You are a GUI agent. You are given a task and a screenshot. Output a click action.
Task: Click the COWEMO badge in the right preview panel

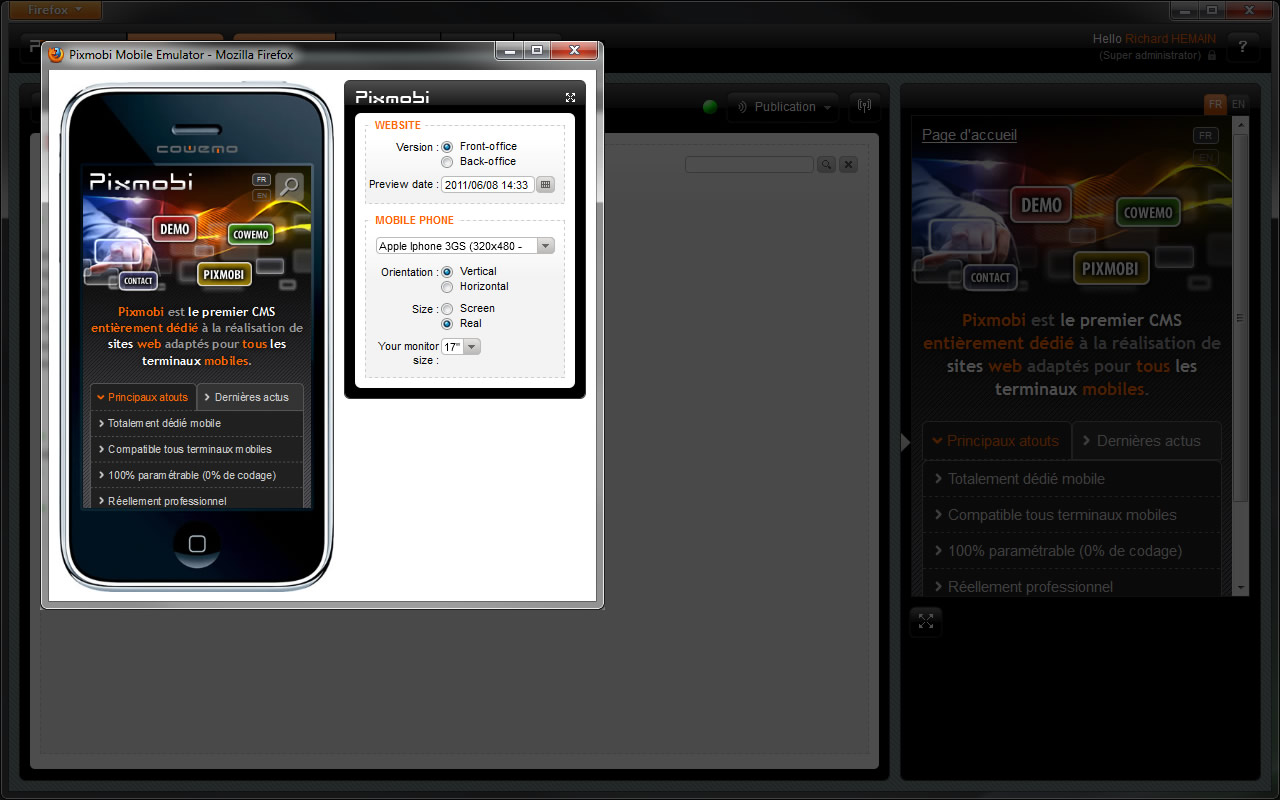(x=1148, y=212)
